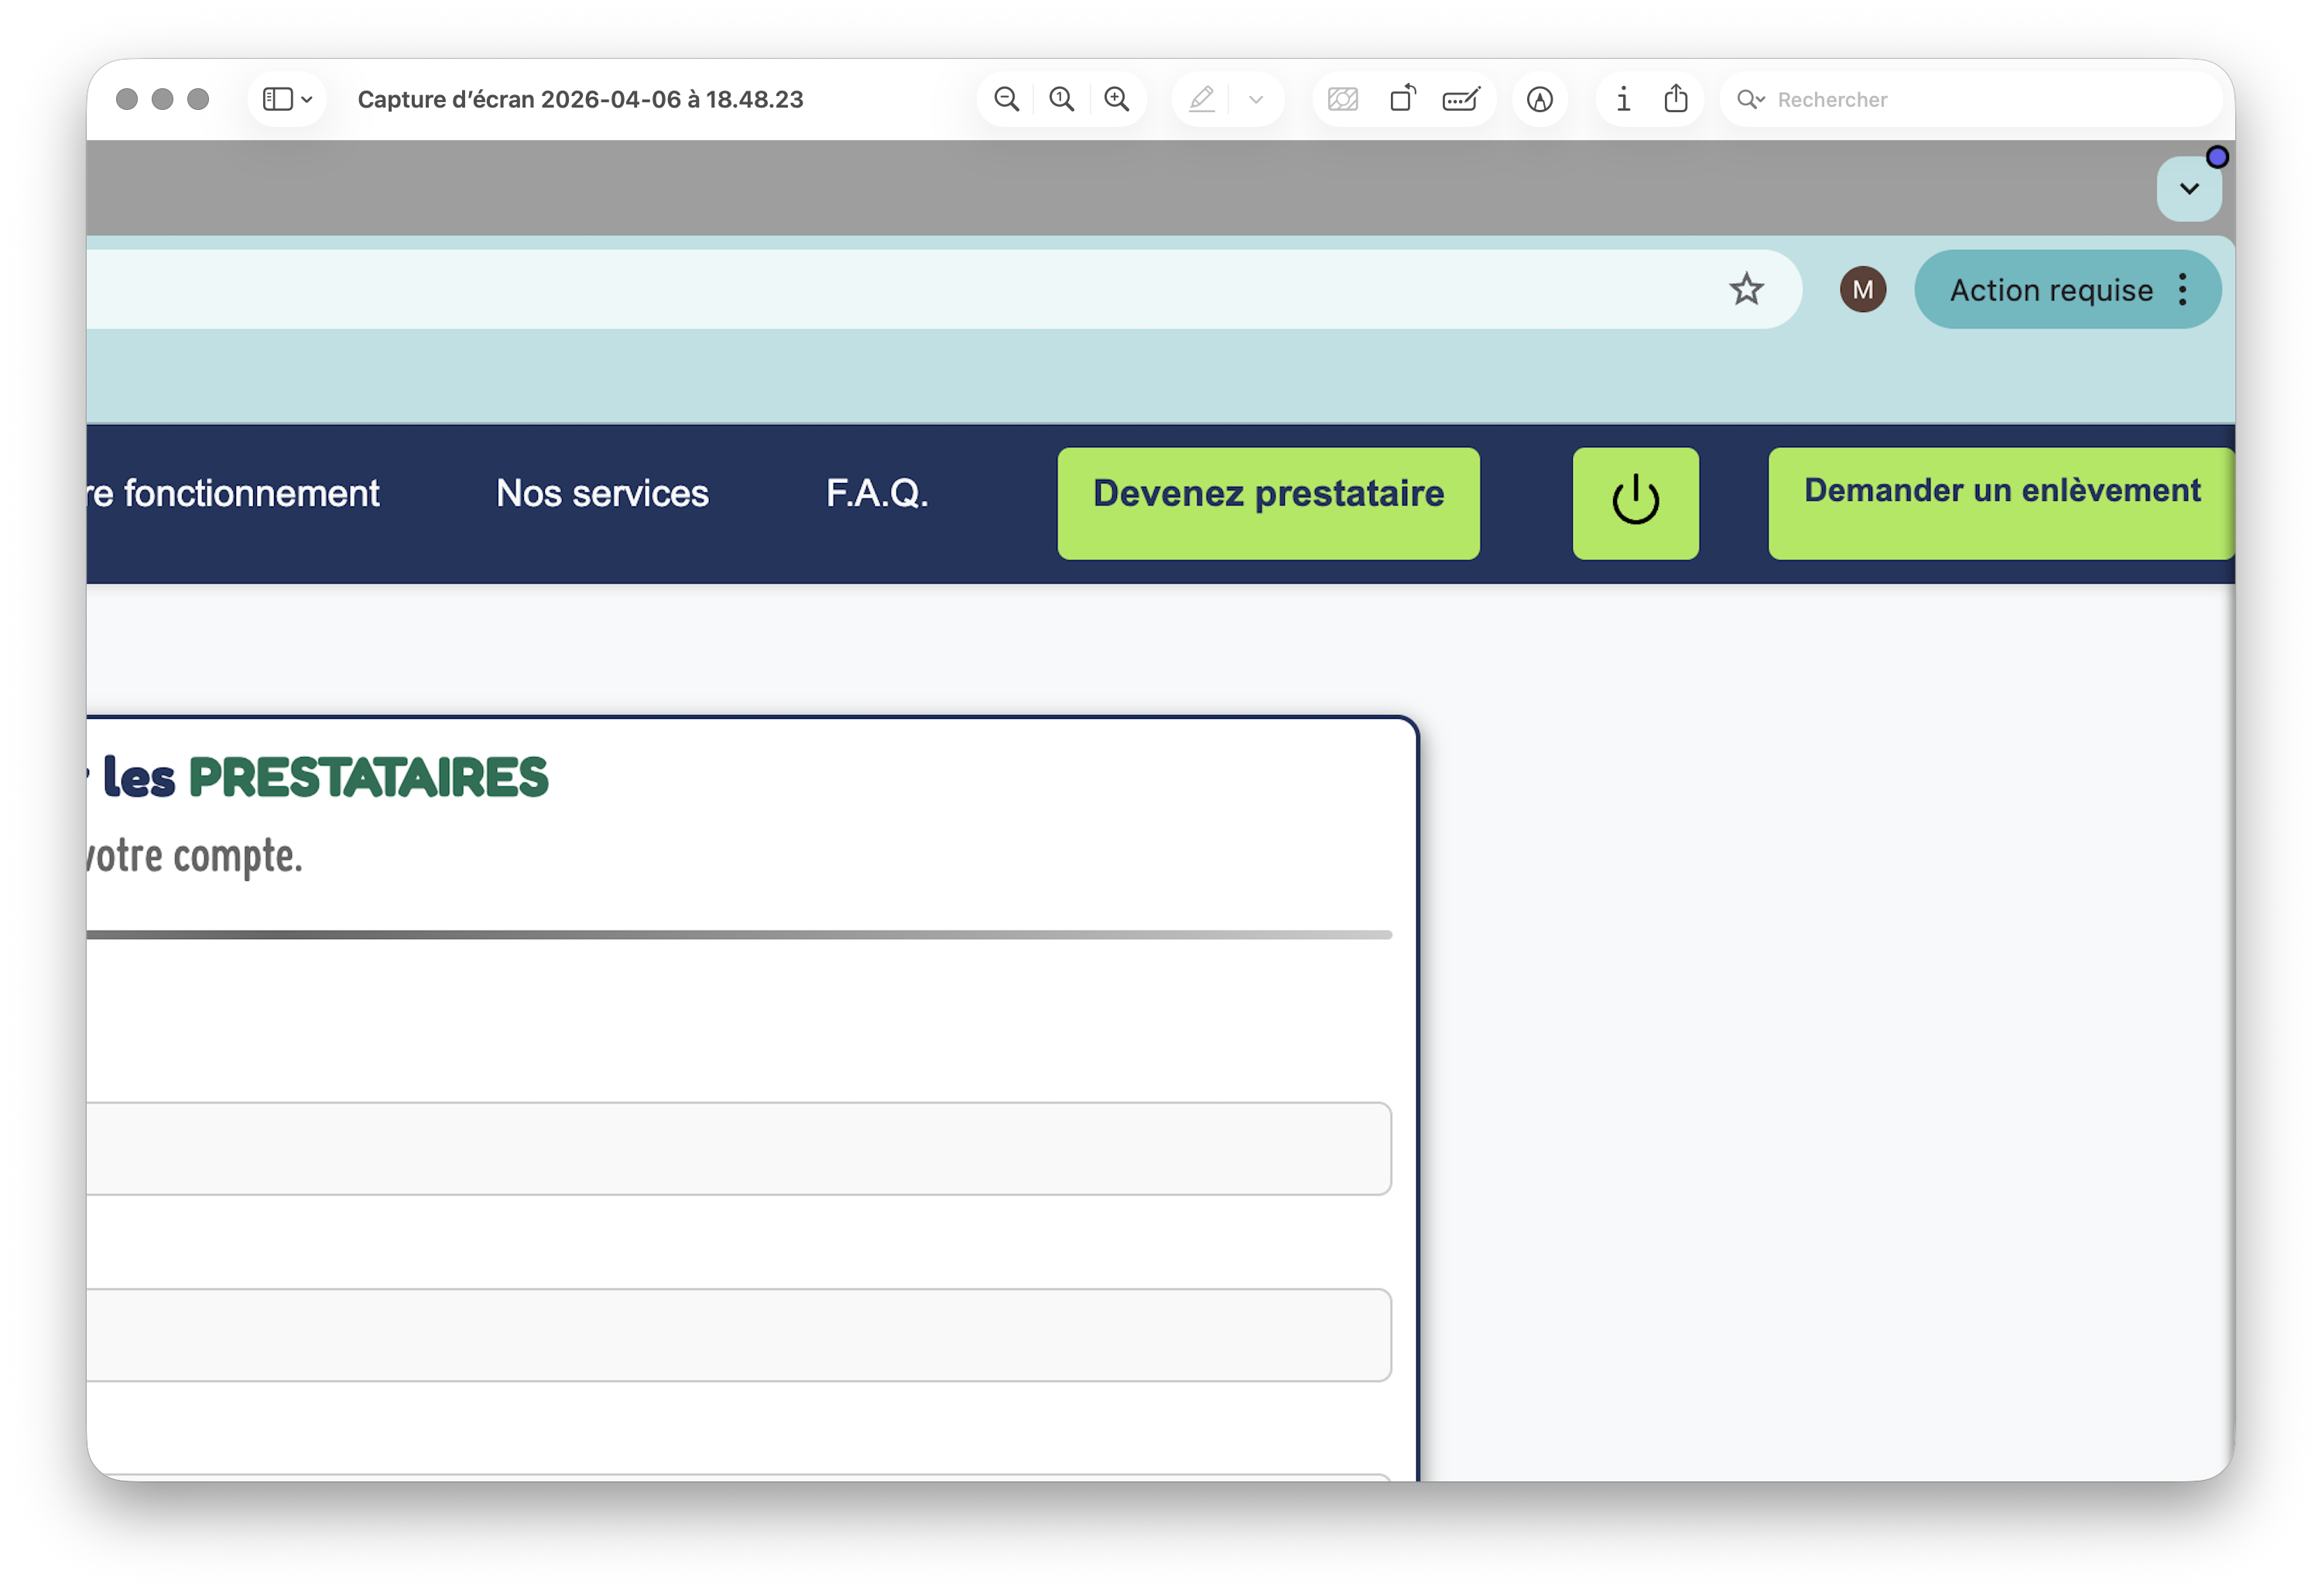
Task: Click the Devenez prestataire button
Action: click(x=1268, y=503)
